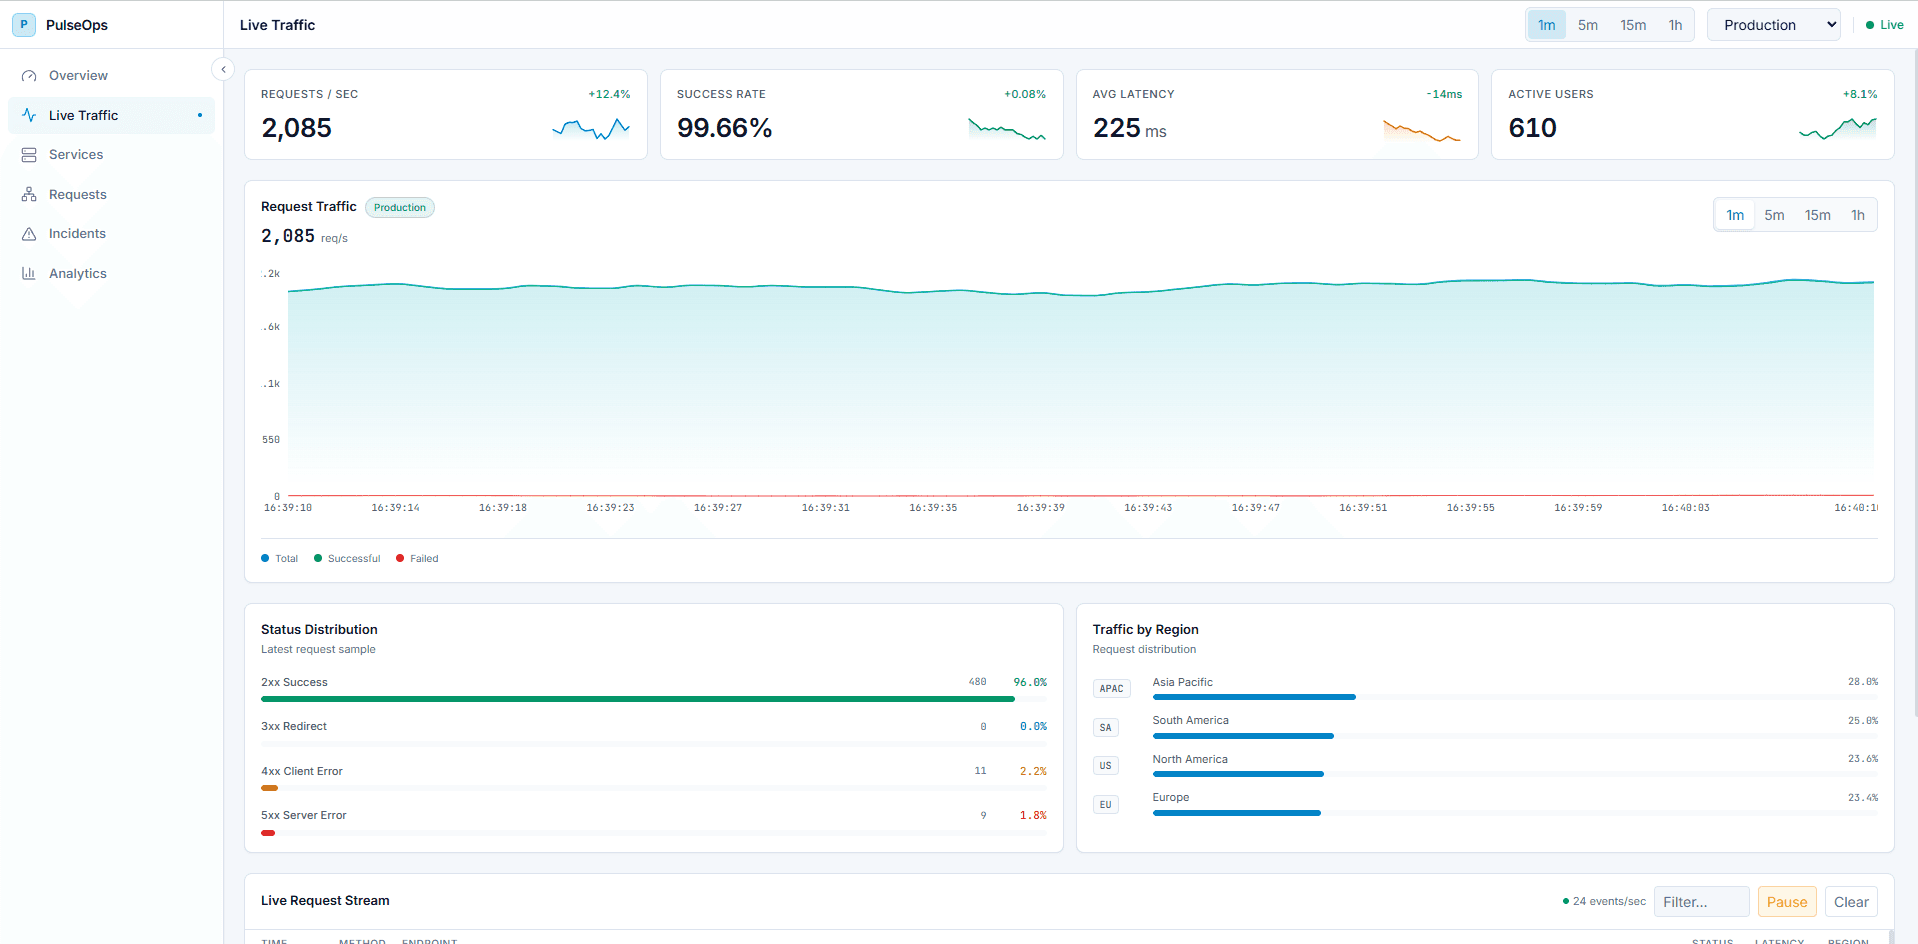The height and width of the screenshot is (944, 1918).
Task: Click the Production tag on Request Traffic
Action: click(400, 208)
